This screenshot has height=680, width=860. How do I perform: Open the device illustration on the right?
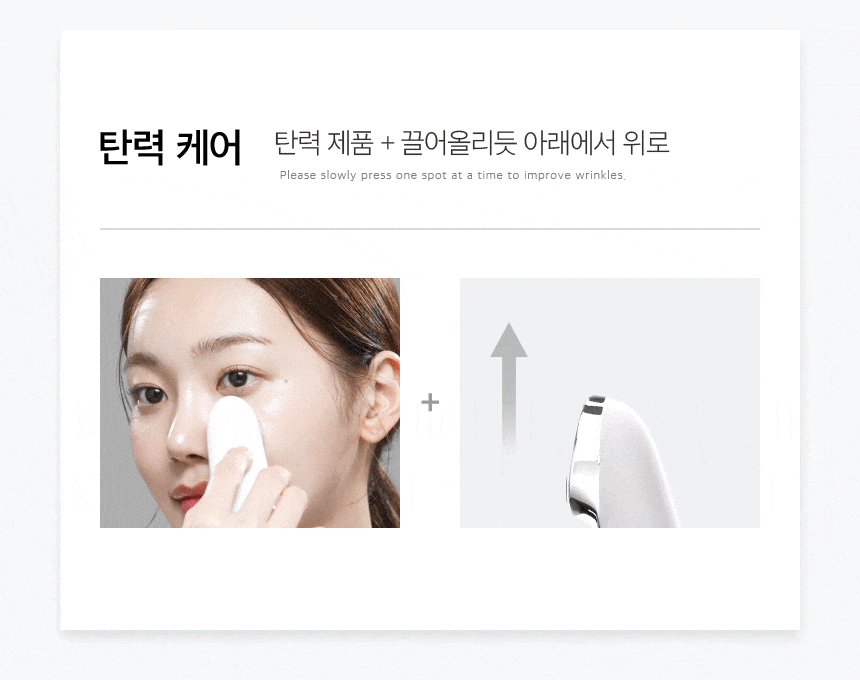click(609, 403)
